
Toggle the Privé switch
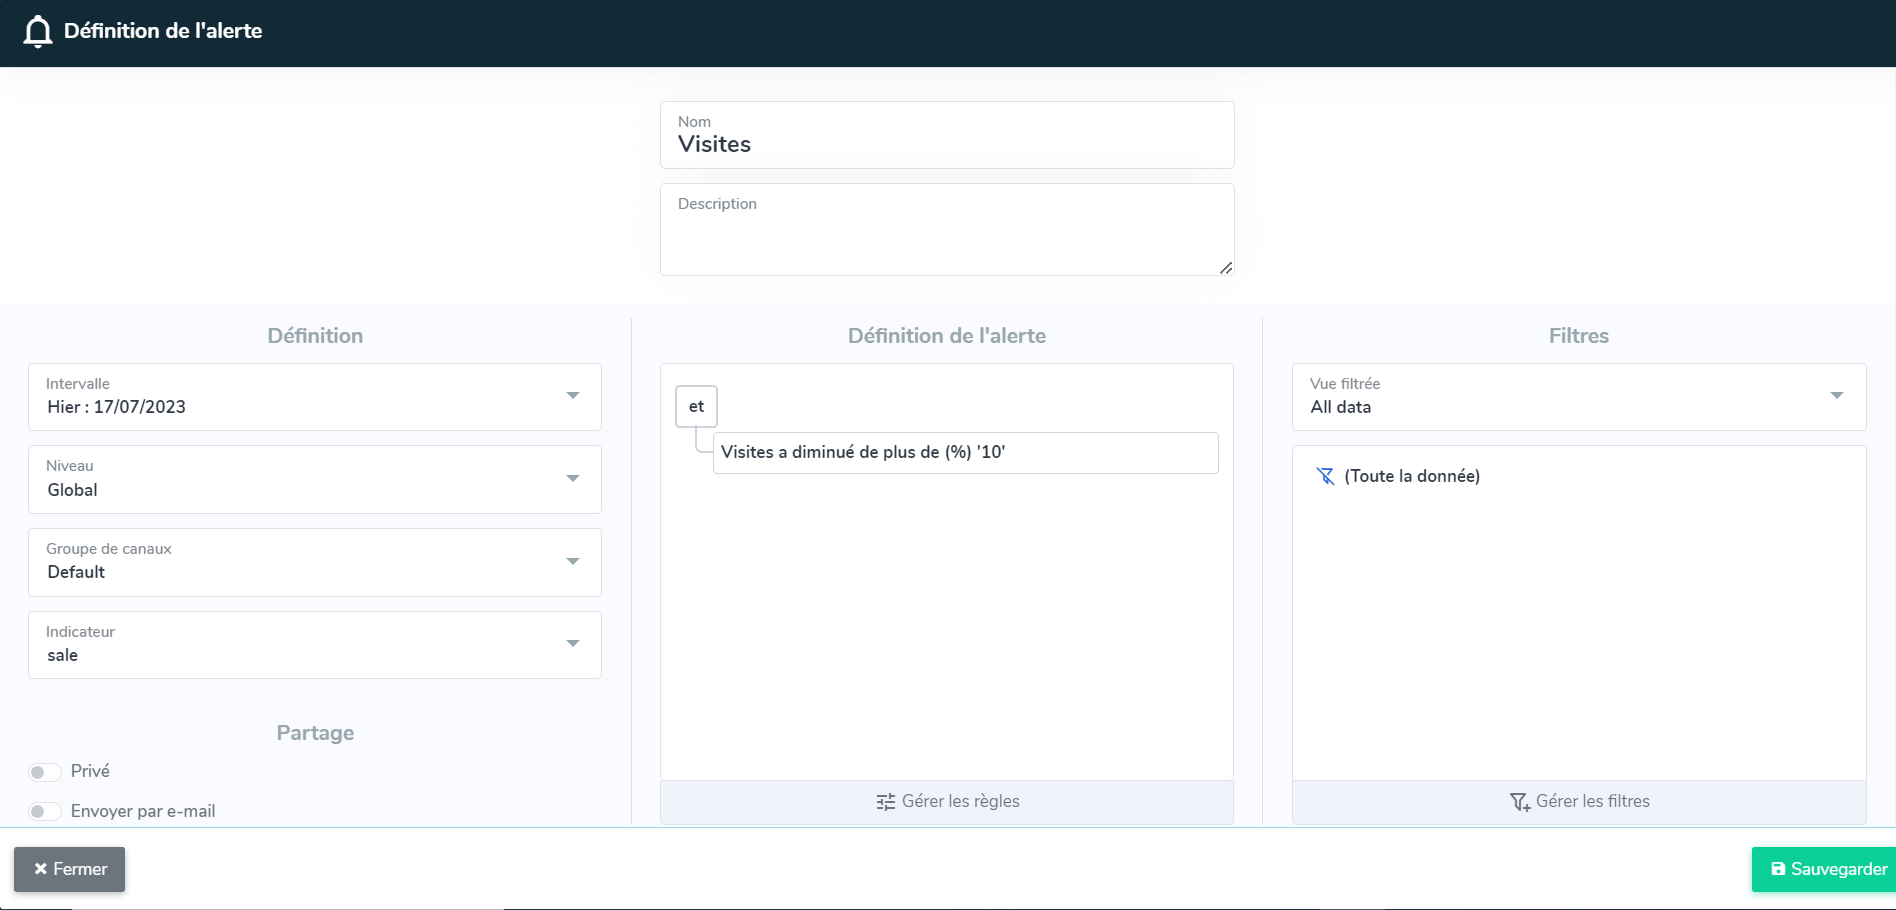click(x=45, y=772)
